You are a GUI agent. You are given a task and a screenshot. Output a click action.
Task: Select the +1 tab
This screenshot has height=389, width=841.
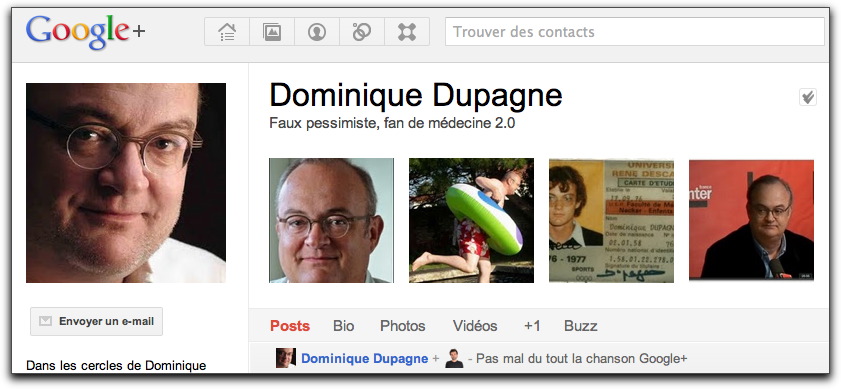click(532, 326)
